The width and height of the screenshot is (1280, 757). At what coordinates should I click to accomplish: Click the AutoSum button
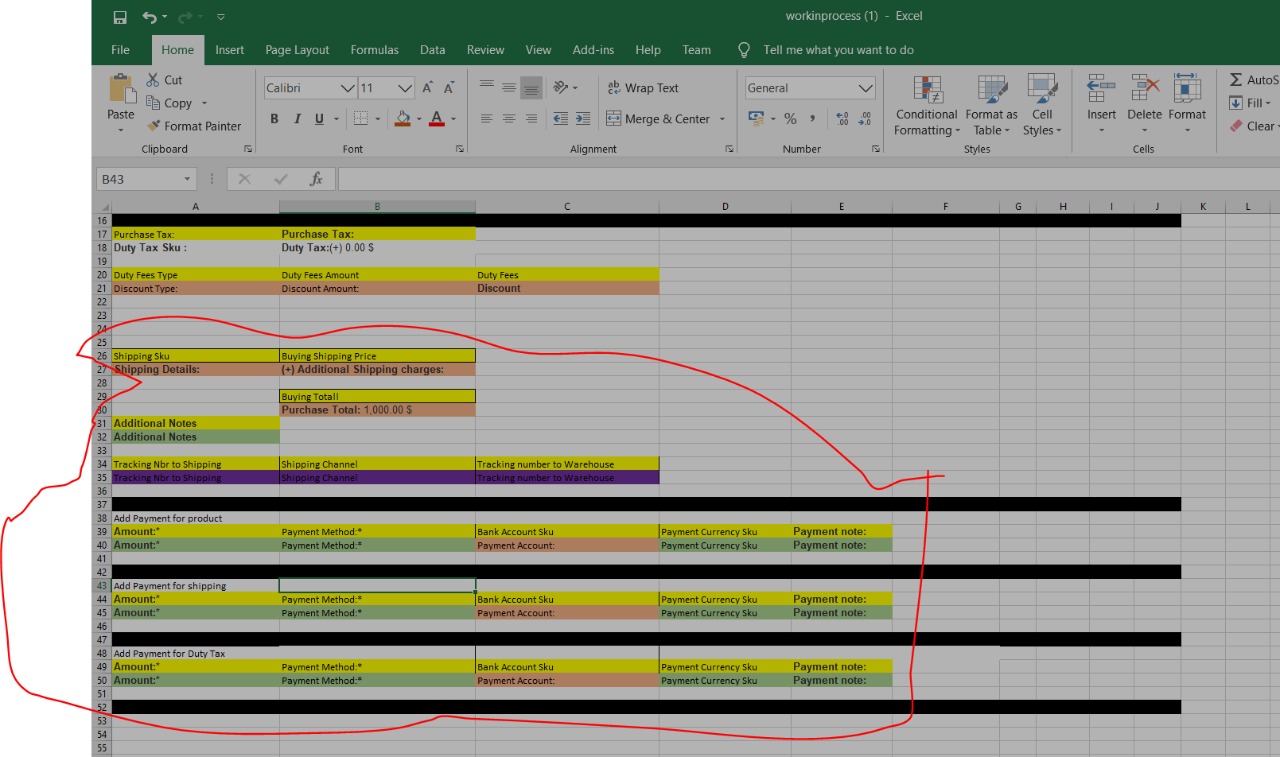coord(1252,80)
